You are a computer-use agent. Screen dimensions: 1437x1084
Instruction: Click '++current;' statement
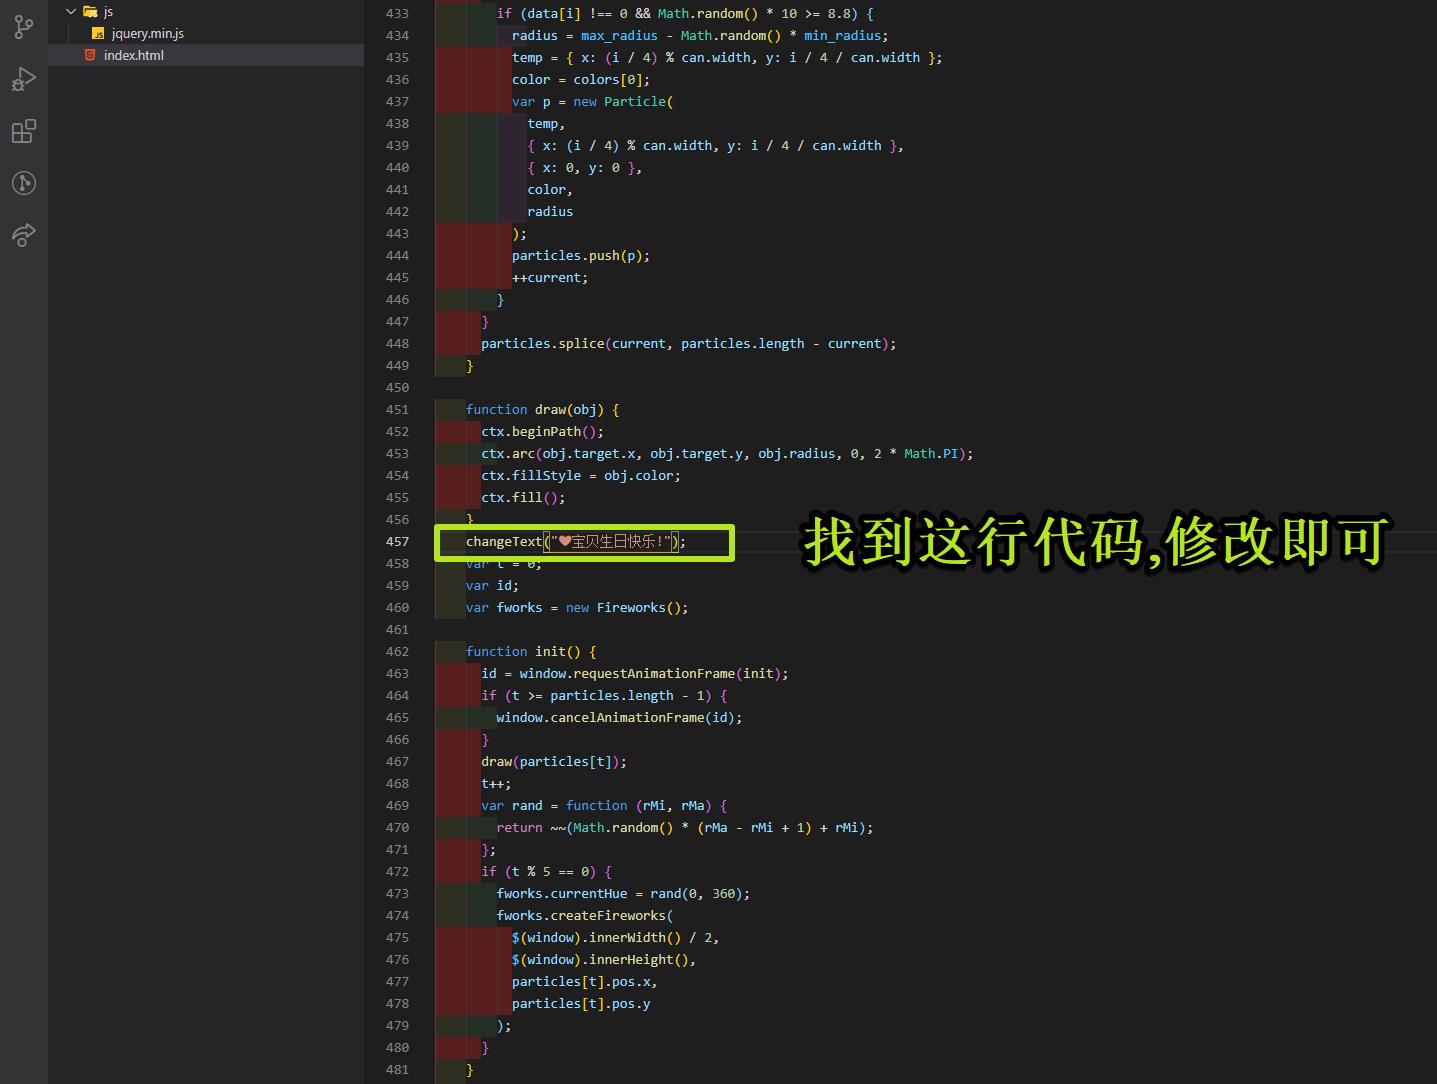point(550,277)
